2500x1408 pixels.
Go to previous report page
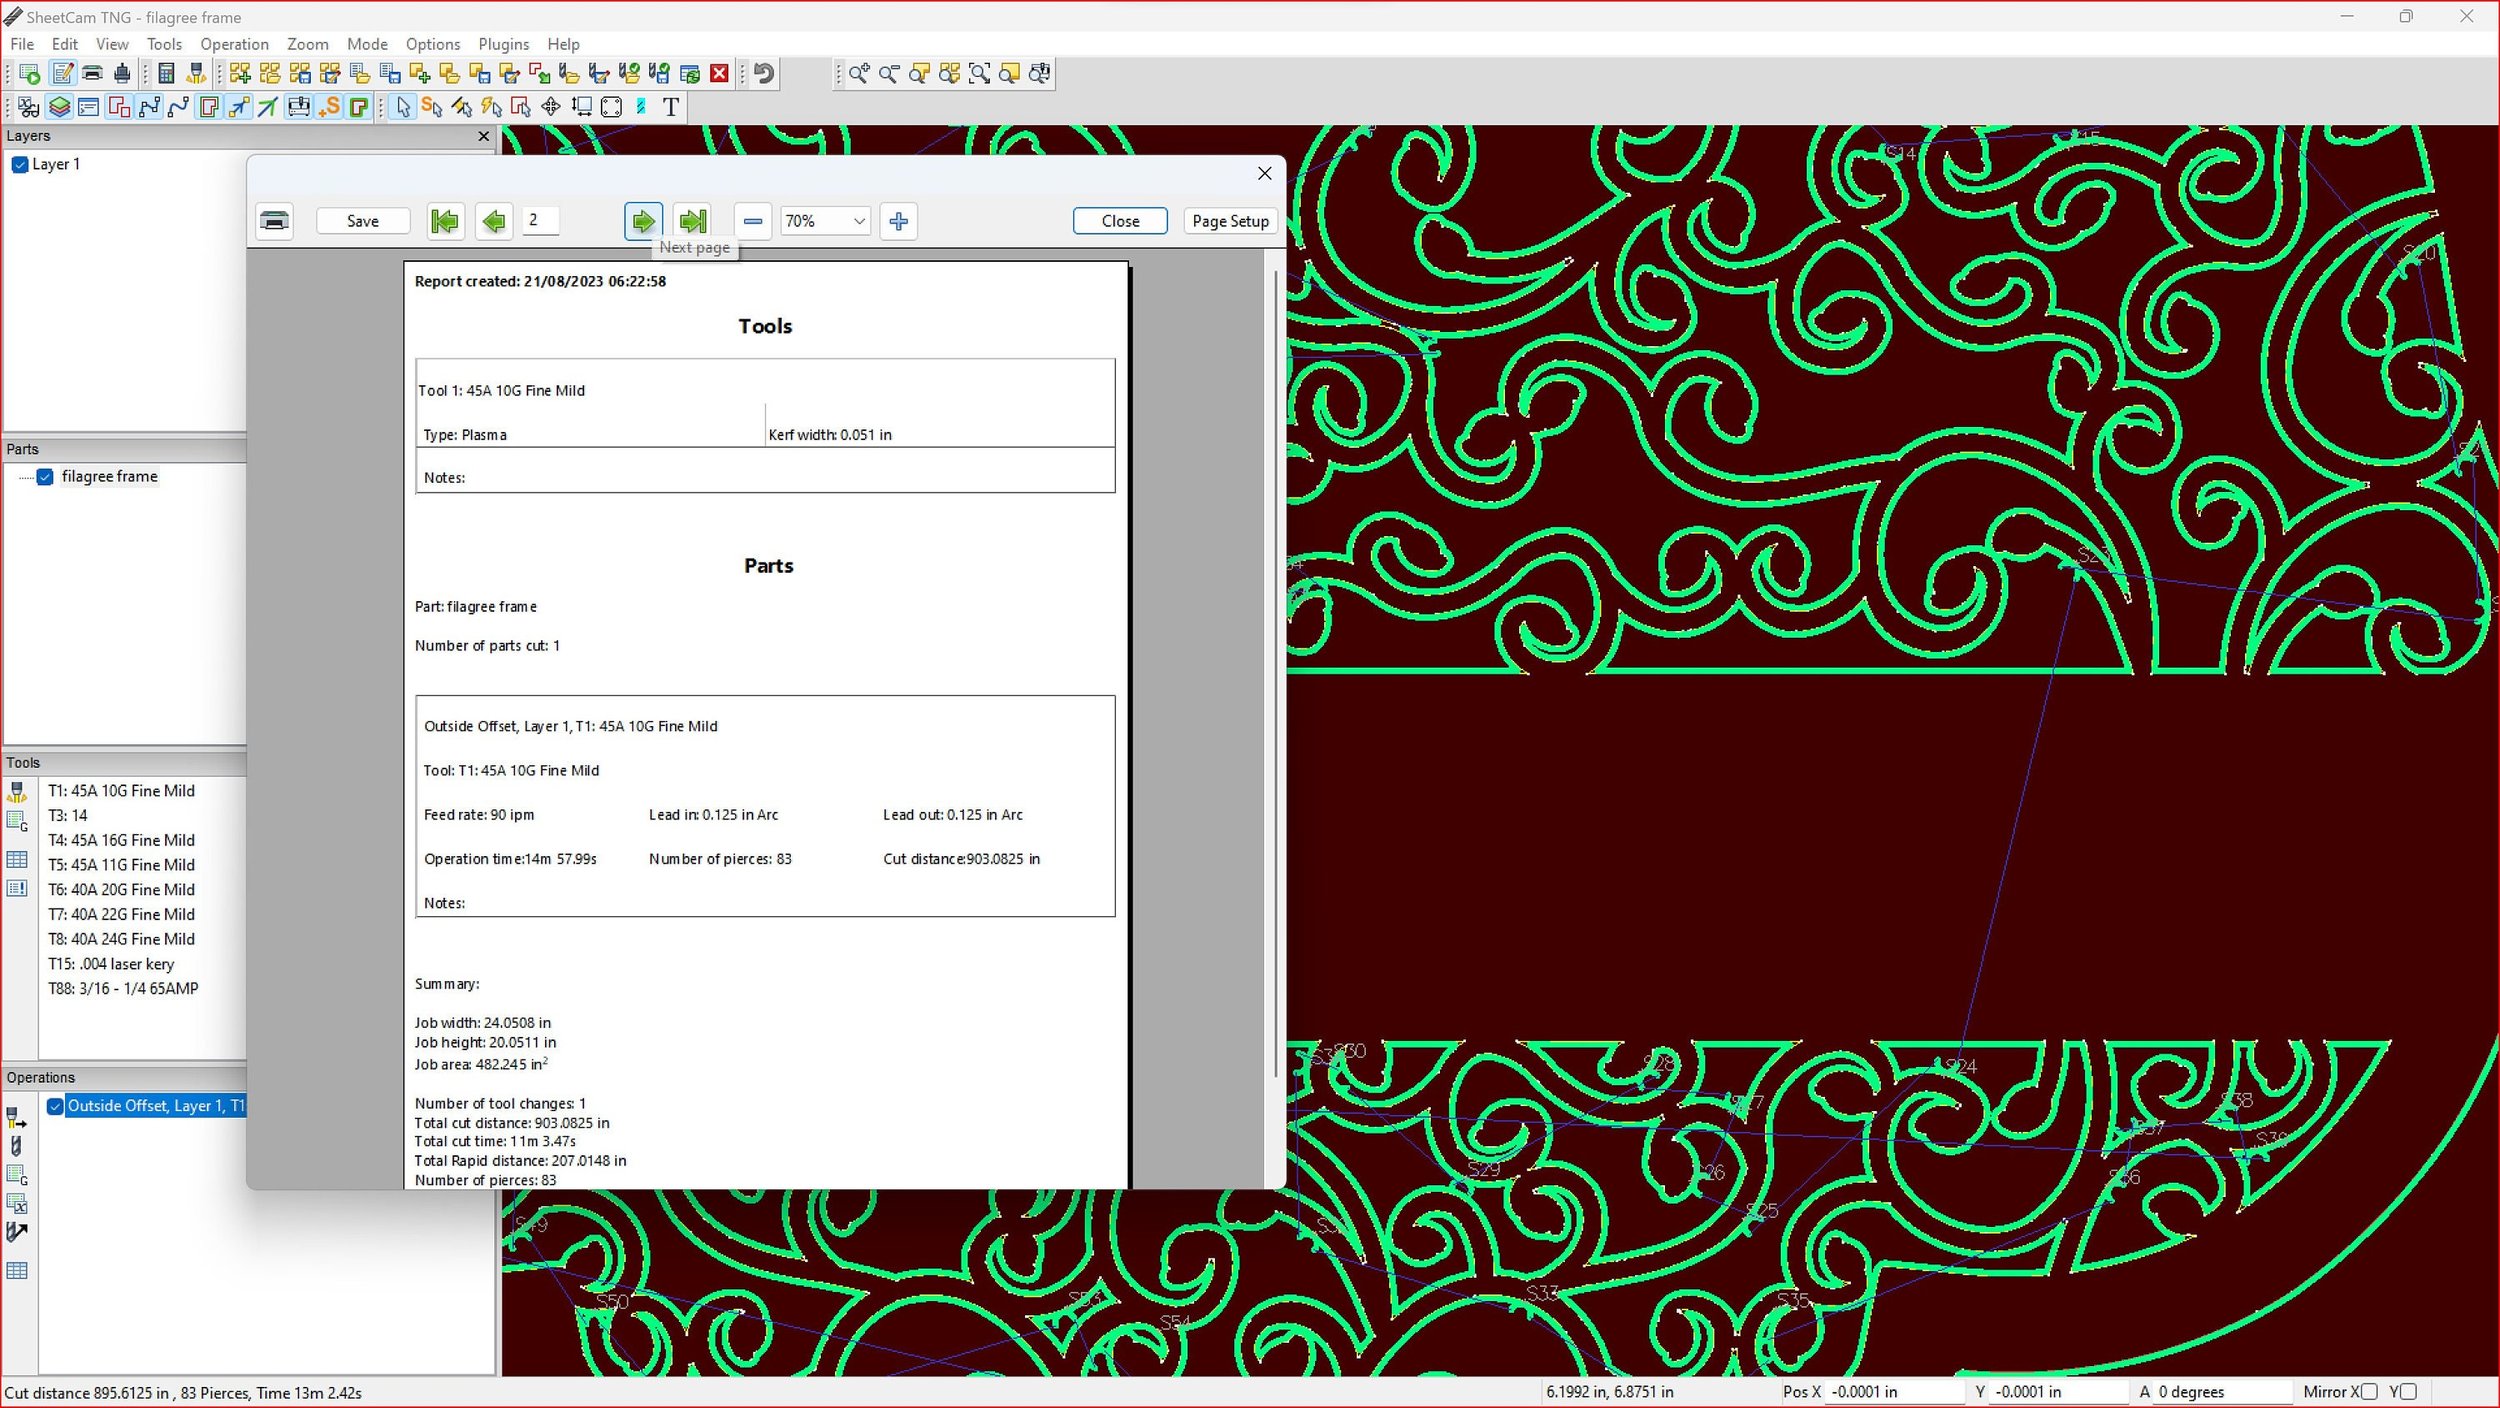[x=494, y=221]
